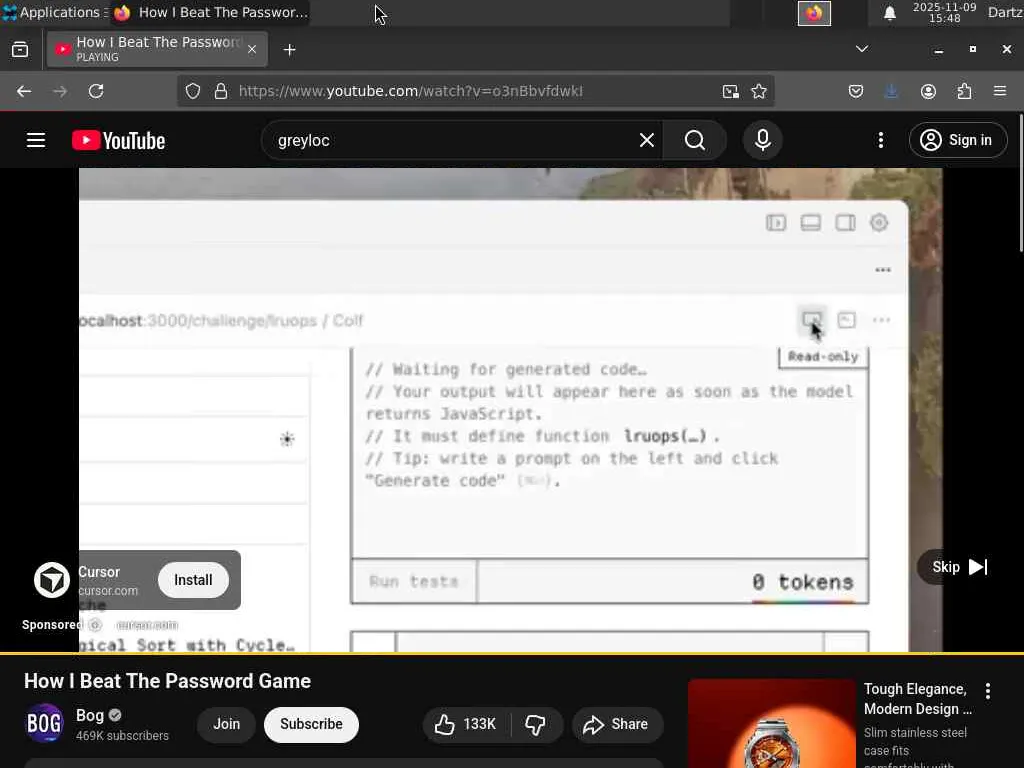
Task: Clear the greyloc search text
Action: click(x=647, y=140)
